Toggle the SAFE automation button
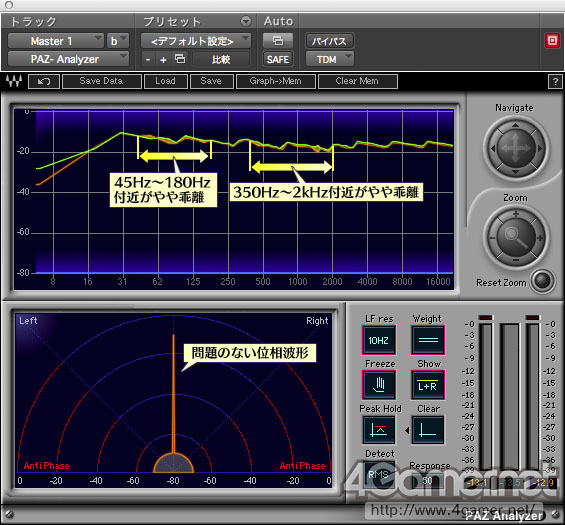565x525 pixels. pos(278,59)
